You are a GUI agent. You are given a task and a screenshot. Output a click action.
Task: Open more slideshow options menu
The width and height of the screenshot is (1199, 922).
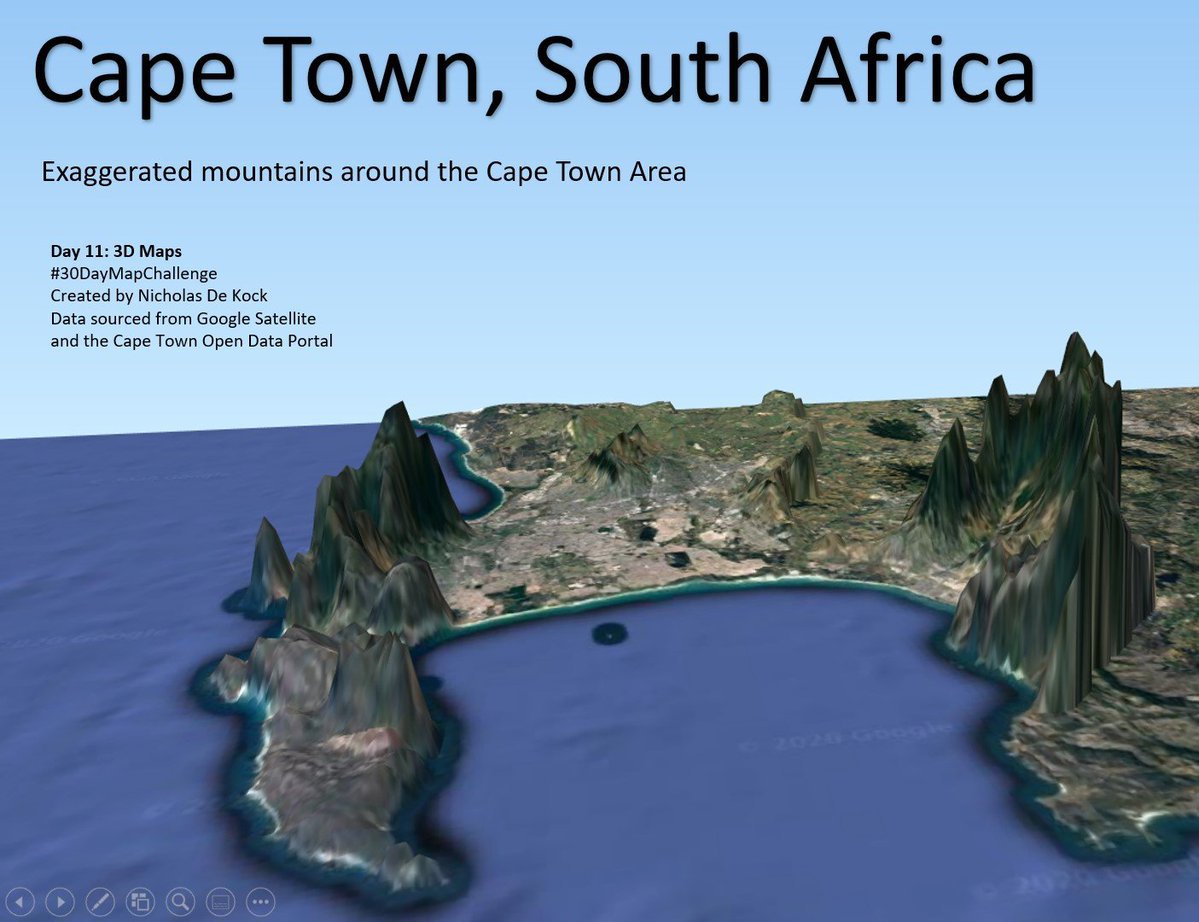point(261,901)
